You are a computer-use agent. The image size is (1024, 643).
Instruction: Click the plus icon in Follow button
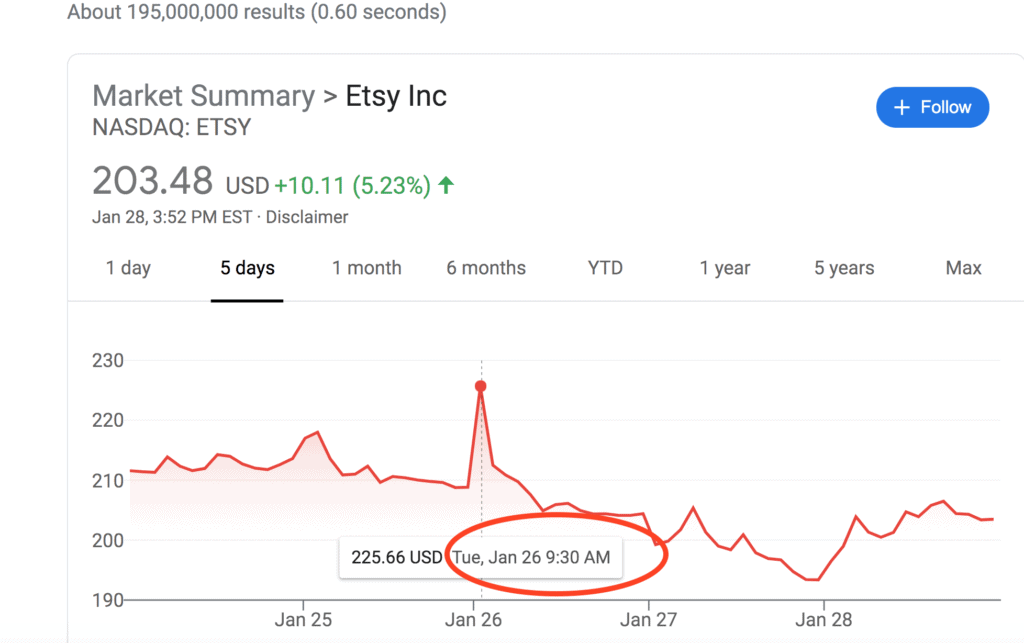click(x=901, y=107)
